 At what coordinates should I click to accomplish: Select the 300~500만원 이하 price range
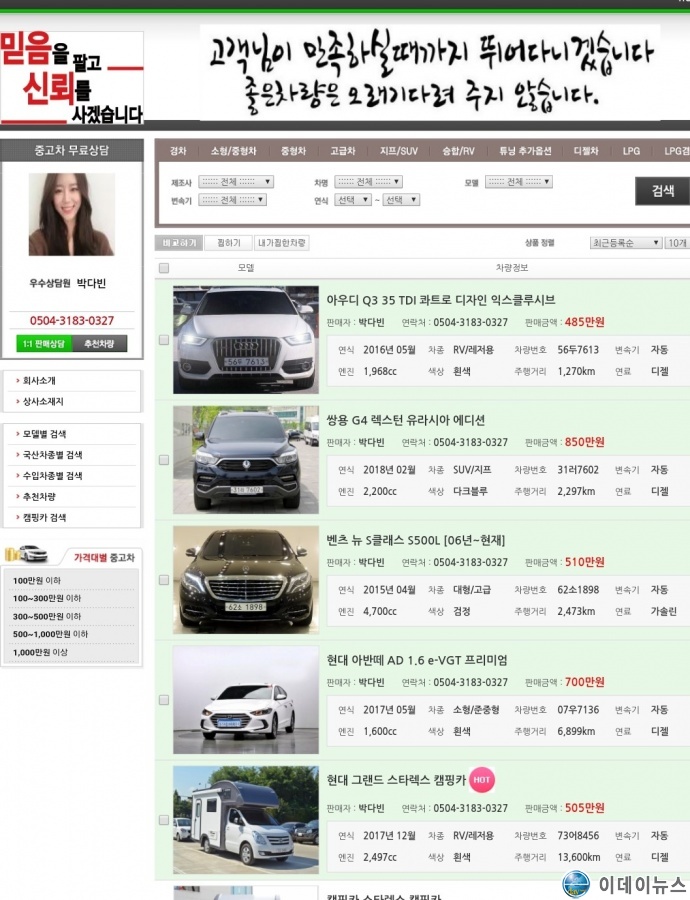click(x=47, y=616)
